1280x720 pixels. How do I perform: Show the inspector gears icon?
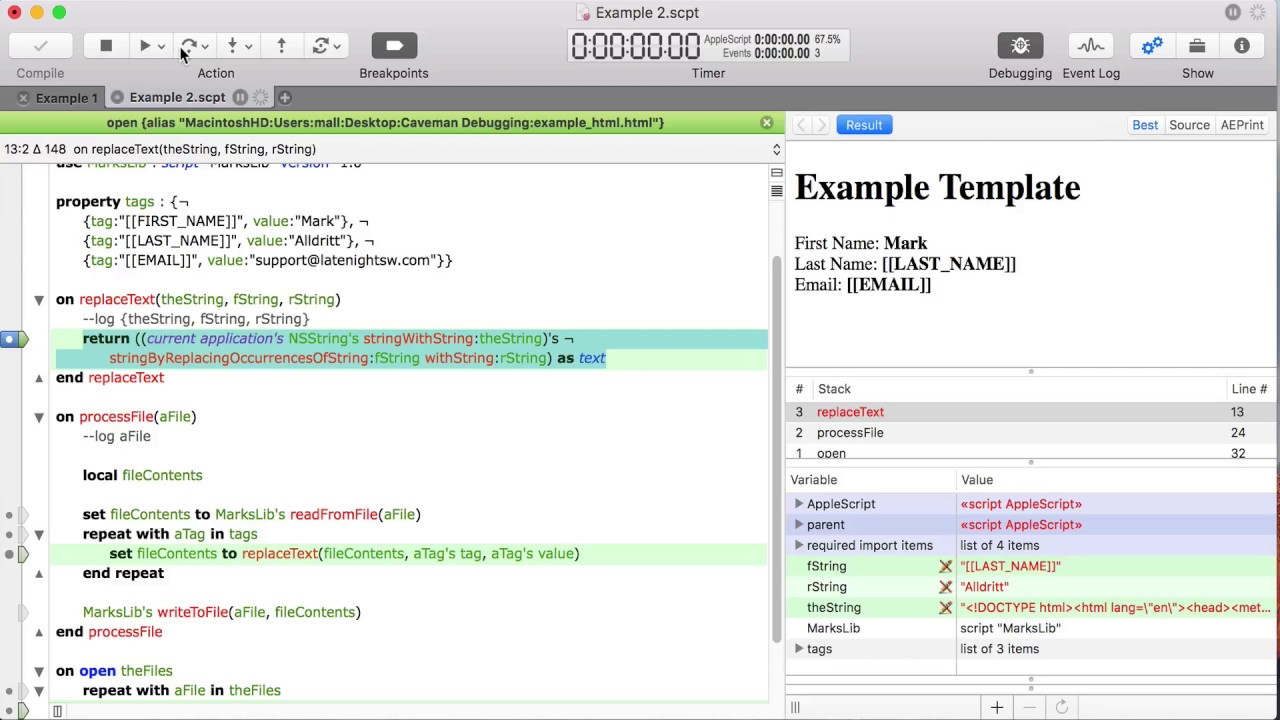click(1152, 46)
